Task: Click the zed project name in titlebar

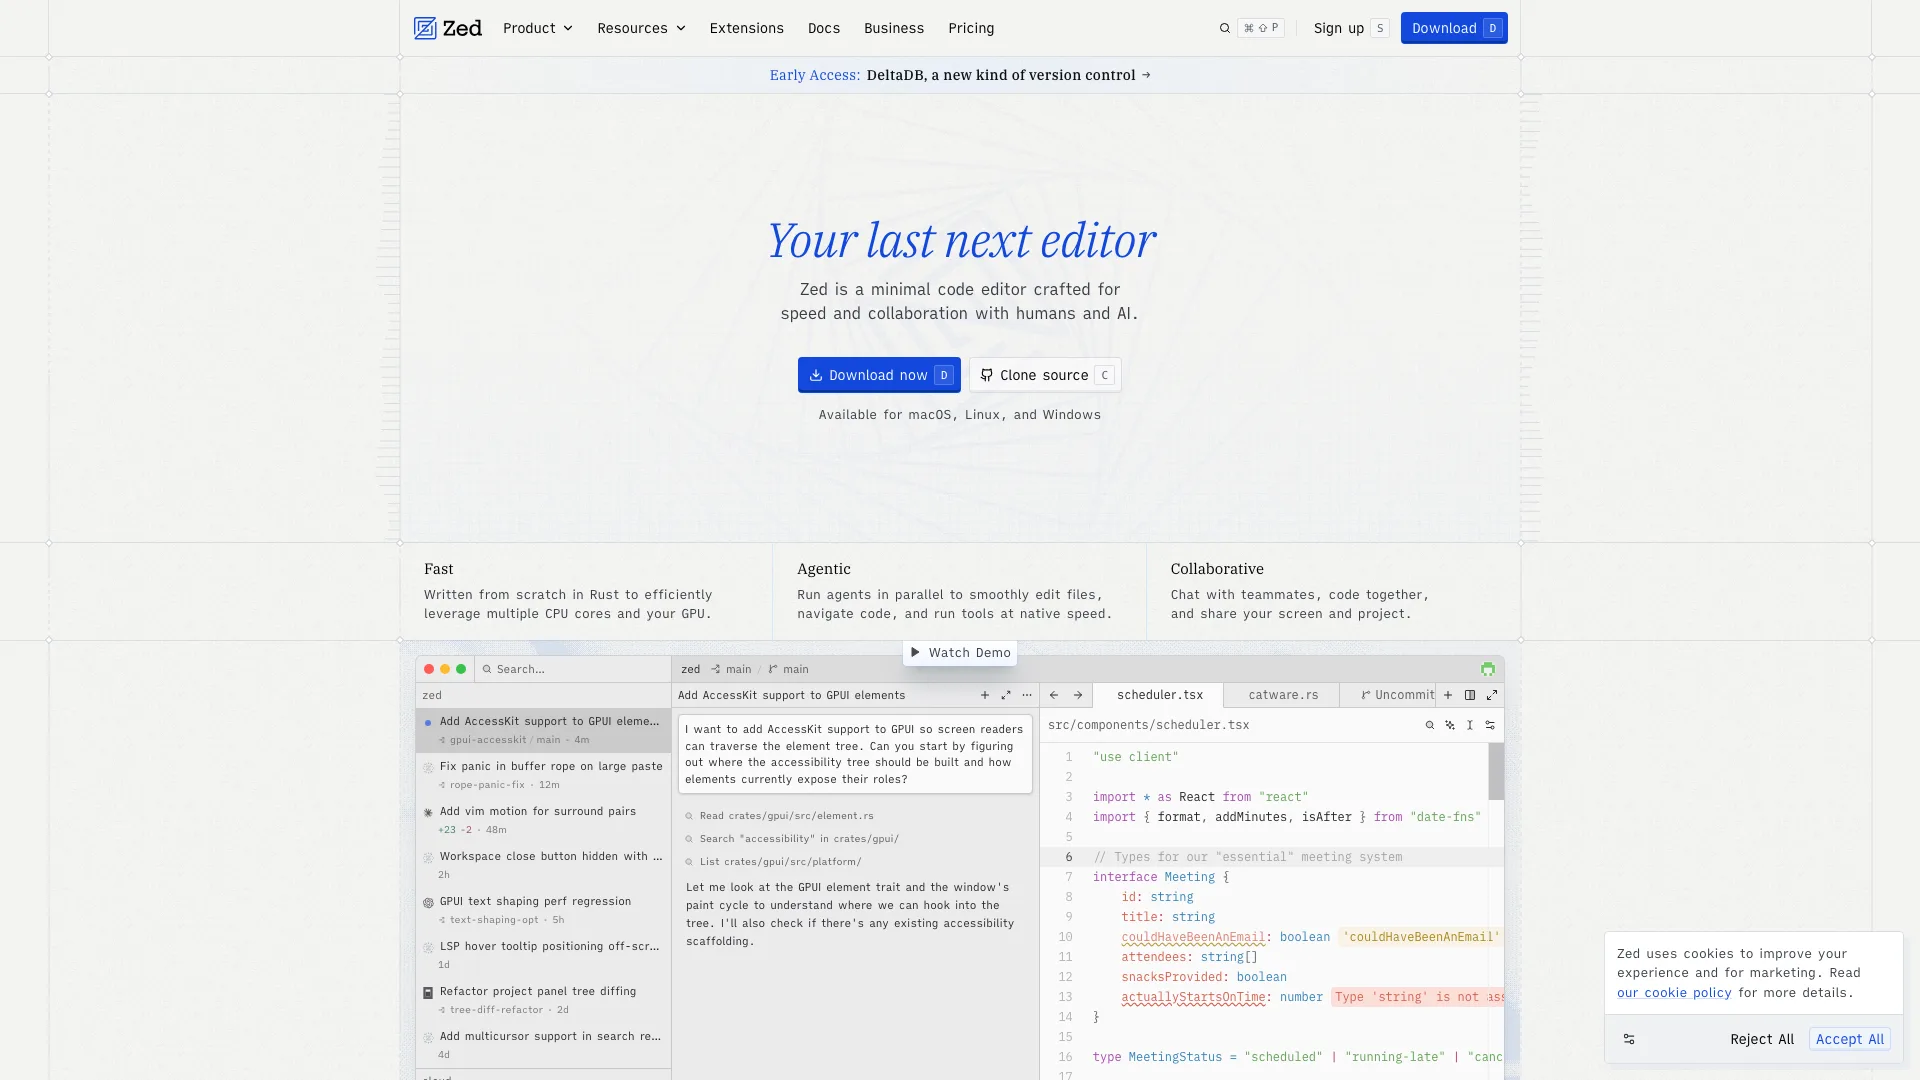Action: coord(691,669)
